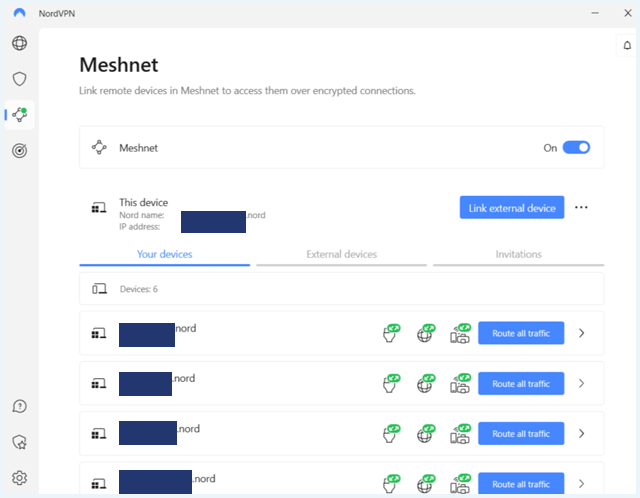Screen dimensions: 640x498
Task: Click hand permission icon in second device row
Action: [391, 383]
